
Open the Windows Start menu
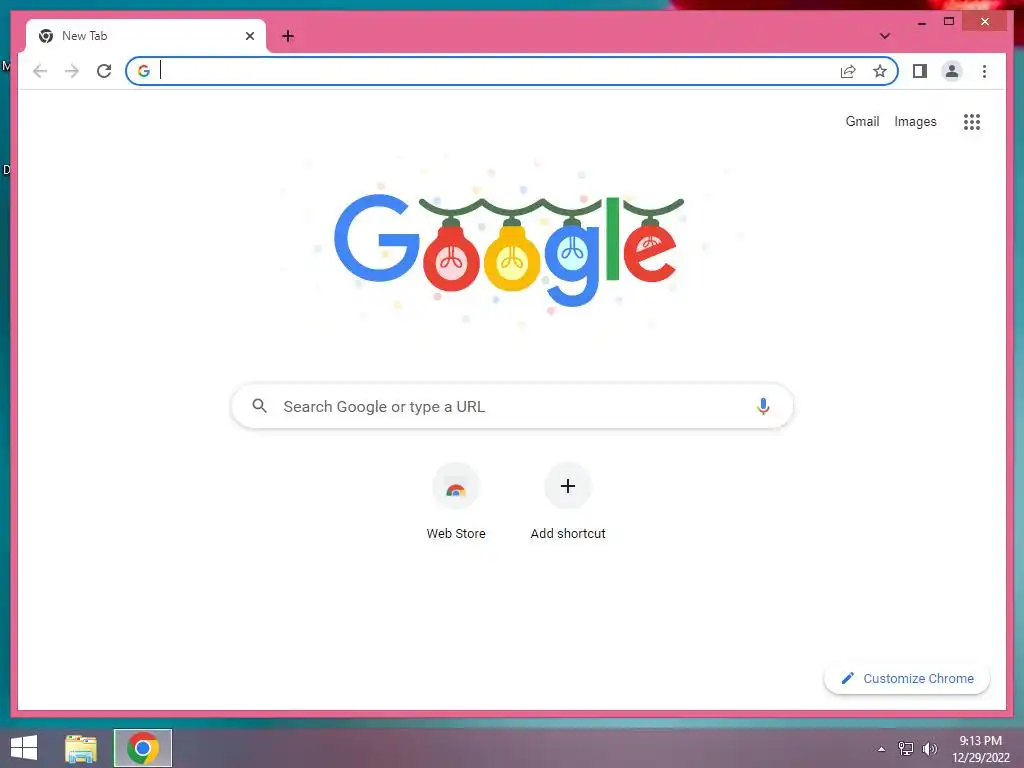[x=24, y=748]
